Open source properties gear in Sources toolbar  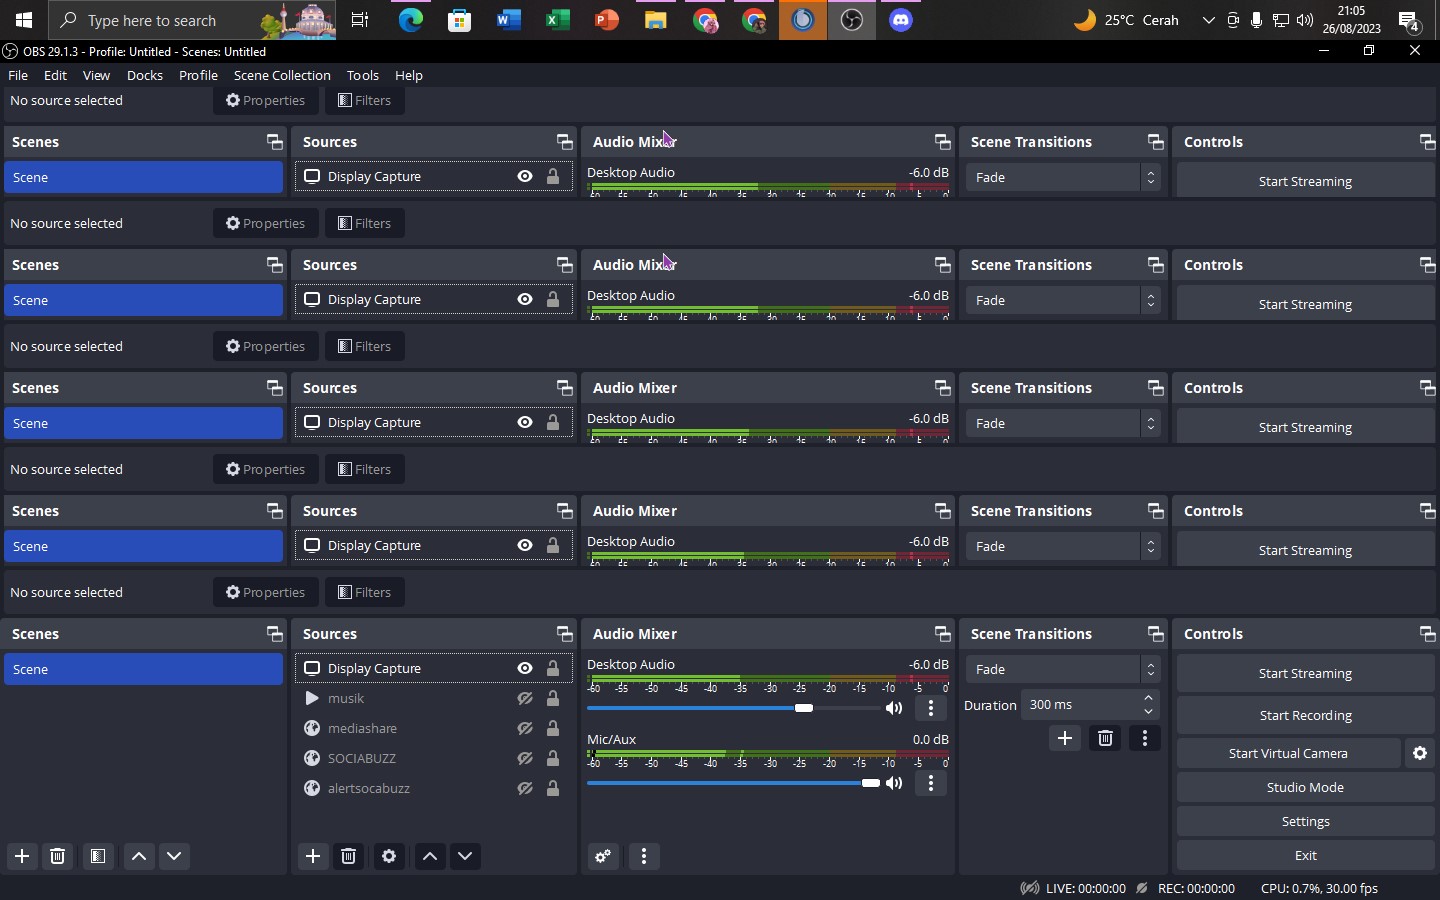[389, 856]
